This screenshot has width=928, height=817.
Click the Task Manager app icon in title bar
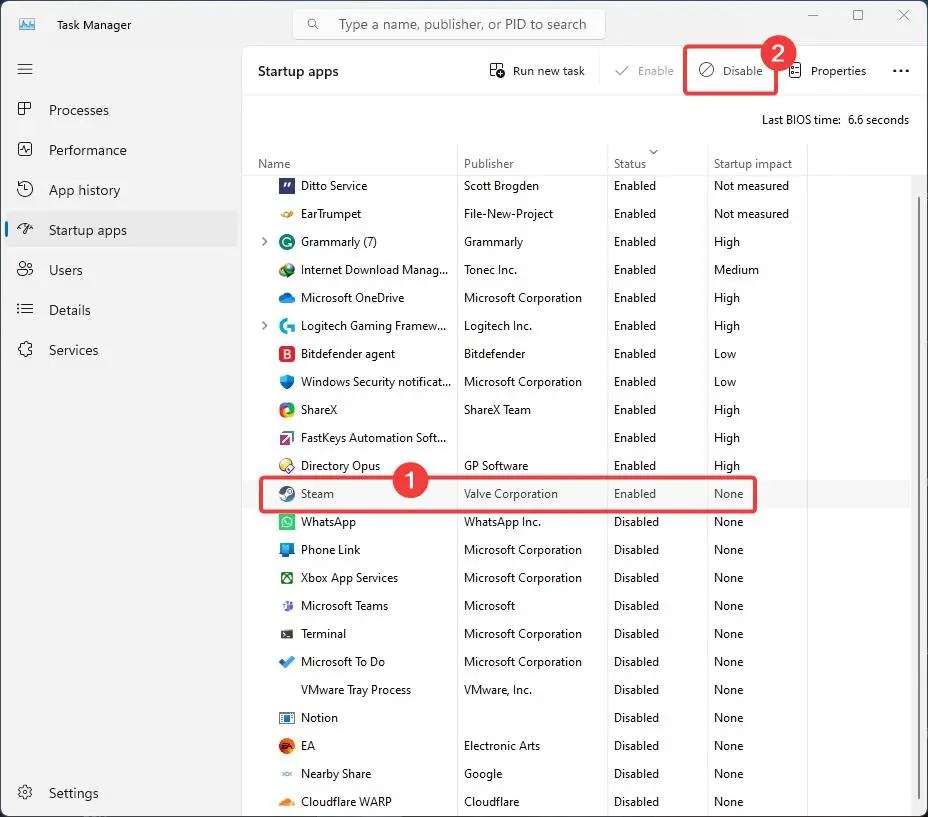click(27, 24)
